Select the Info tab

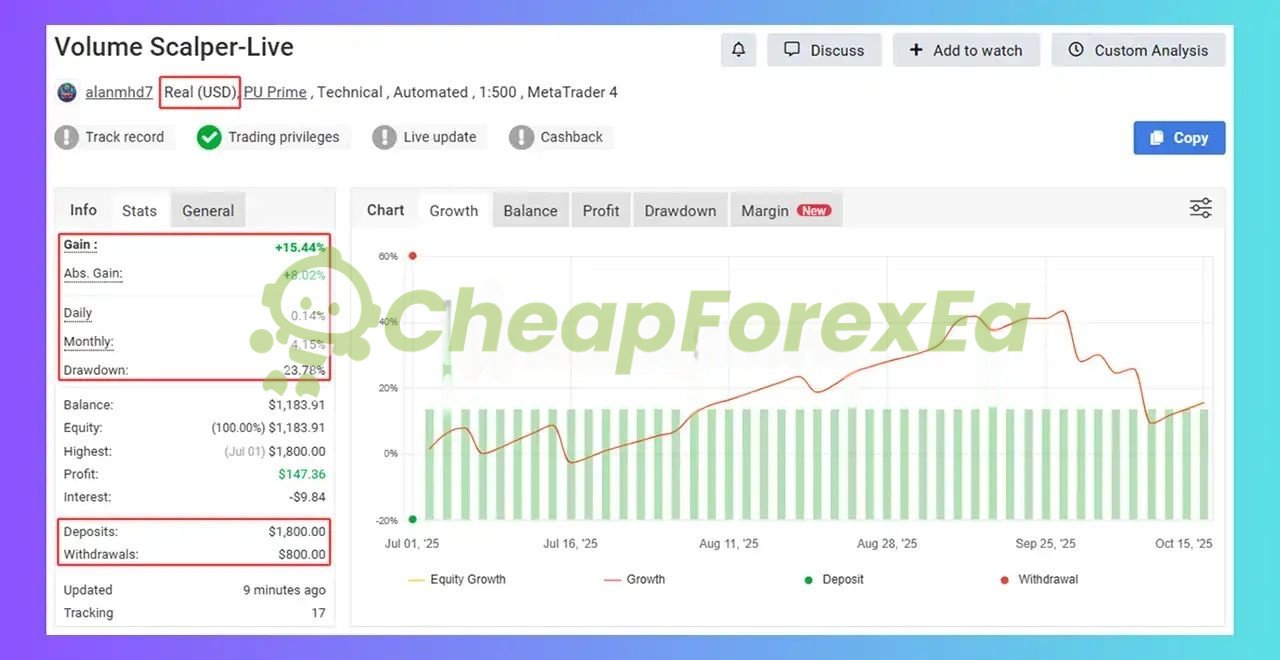click(x=83, y=210)
